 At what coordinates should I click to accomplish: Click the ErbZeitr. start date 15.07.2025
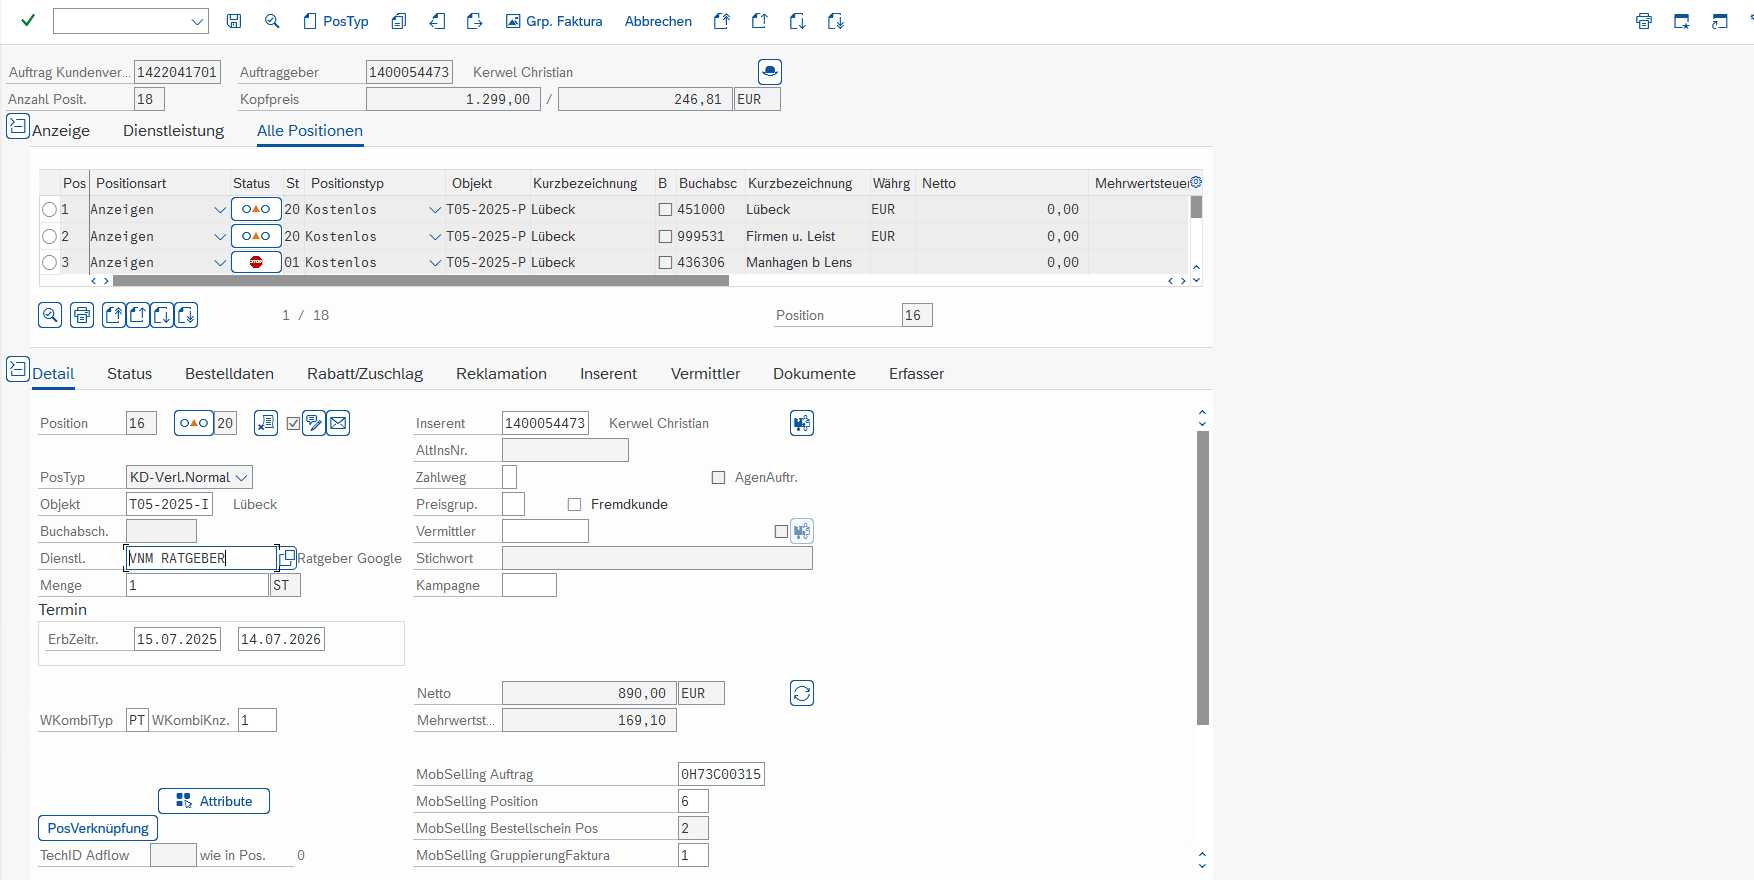177,639
